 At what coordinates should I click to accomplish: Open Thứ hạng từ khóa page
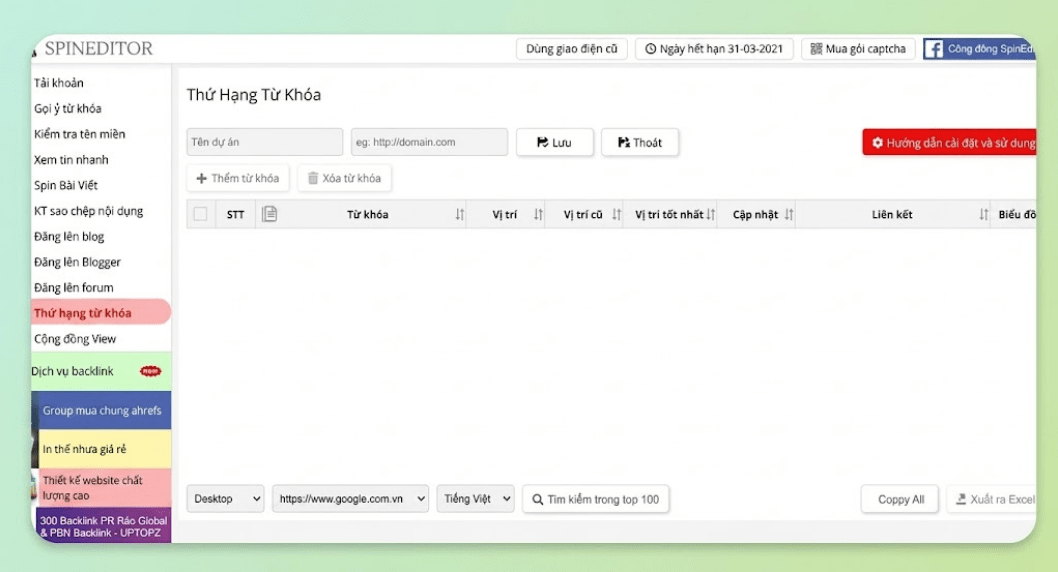(x=101, y=313)
